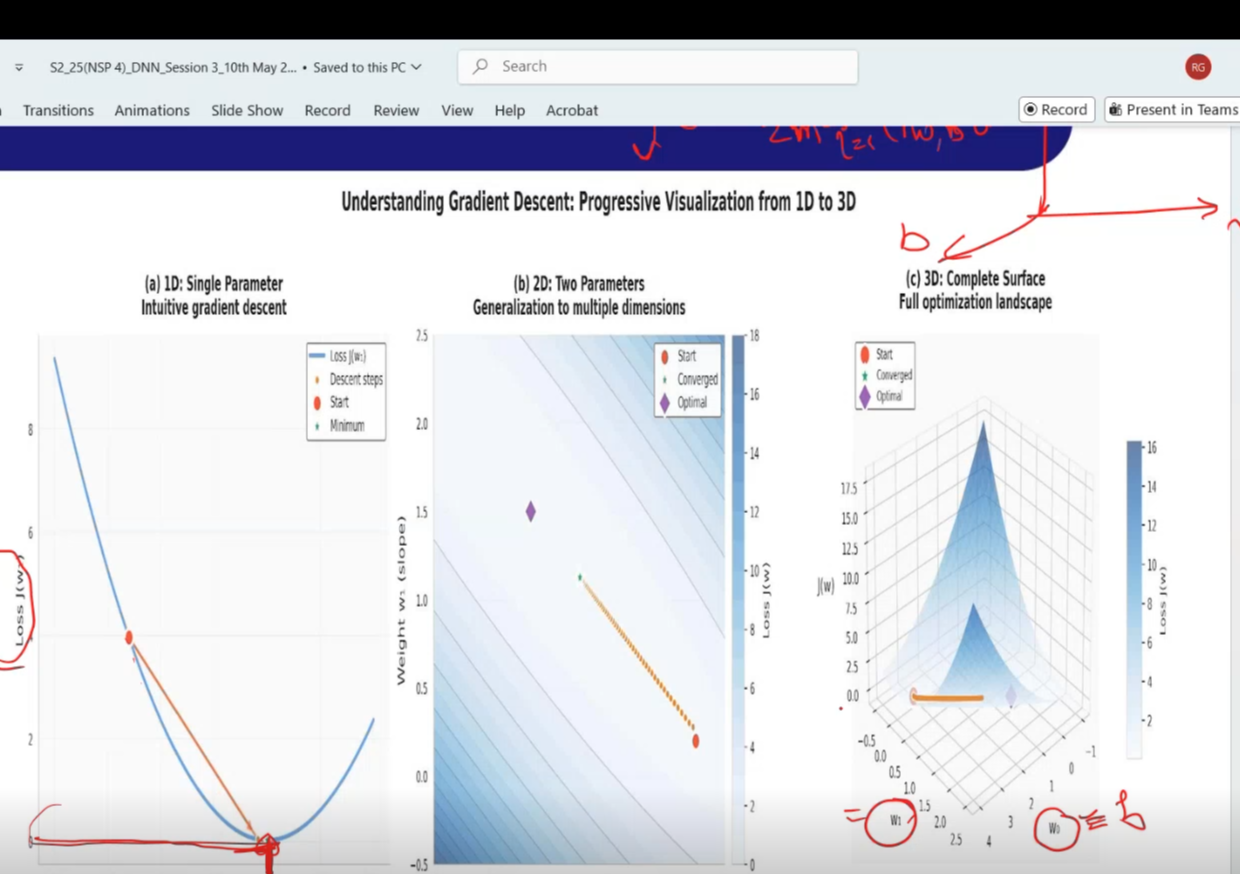Open the Quick Access Toolbar customize arrow
Screen dimensions: 1240x874
[x=19, y=67]
